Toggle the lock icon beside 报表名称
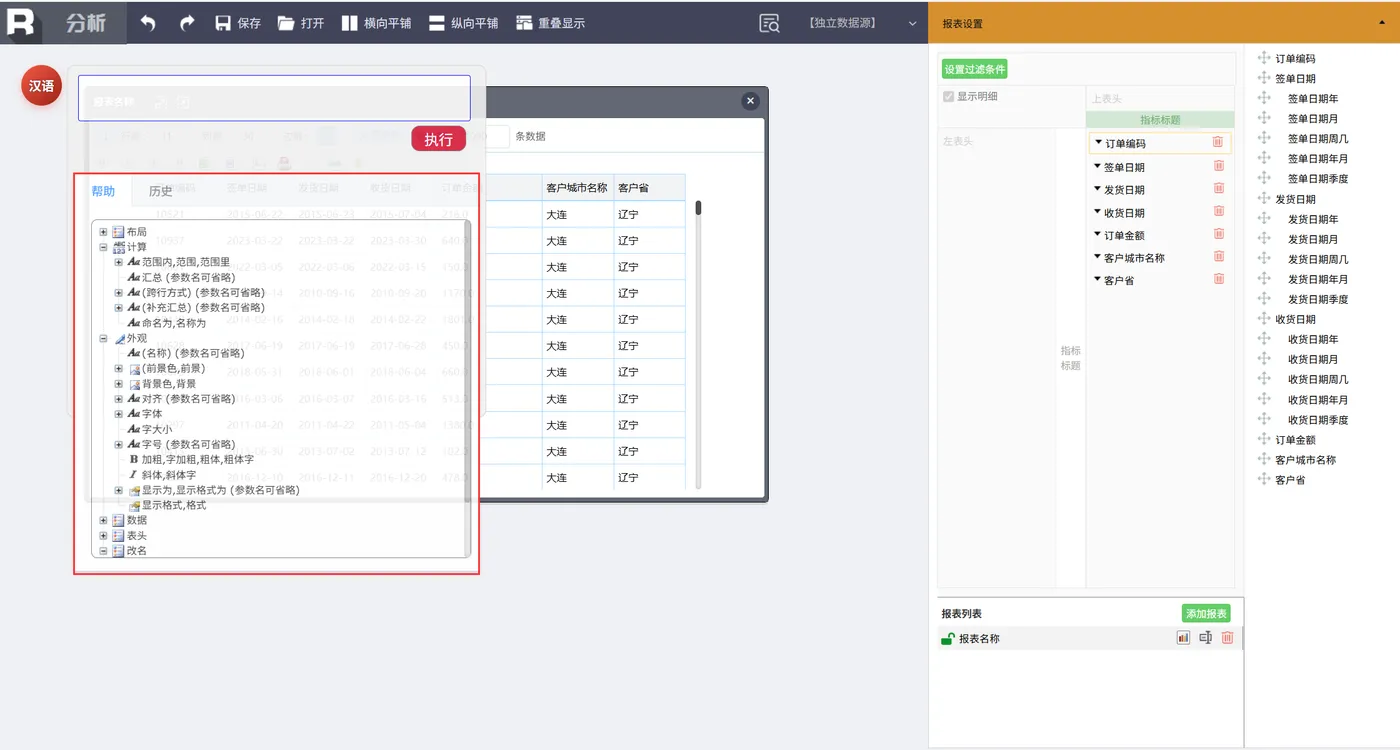This screenshot has width=1400, height=750. [947, 639]
